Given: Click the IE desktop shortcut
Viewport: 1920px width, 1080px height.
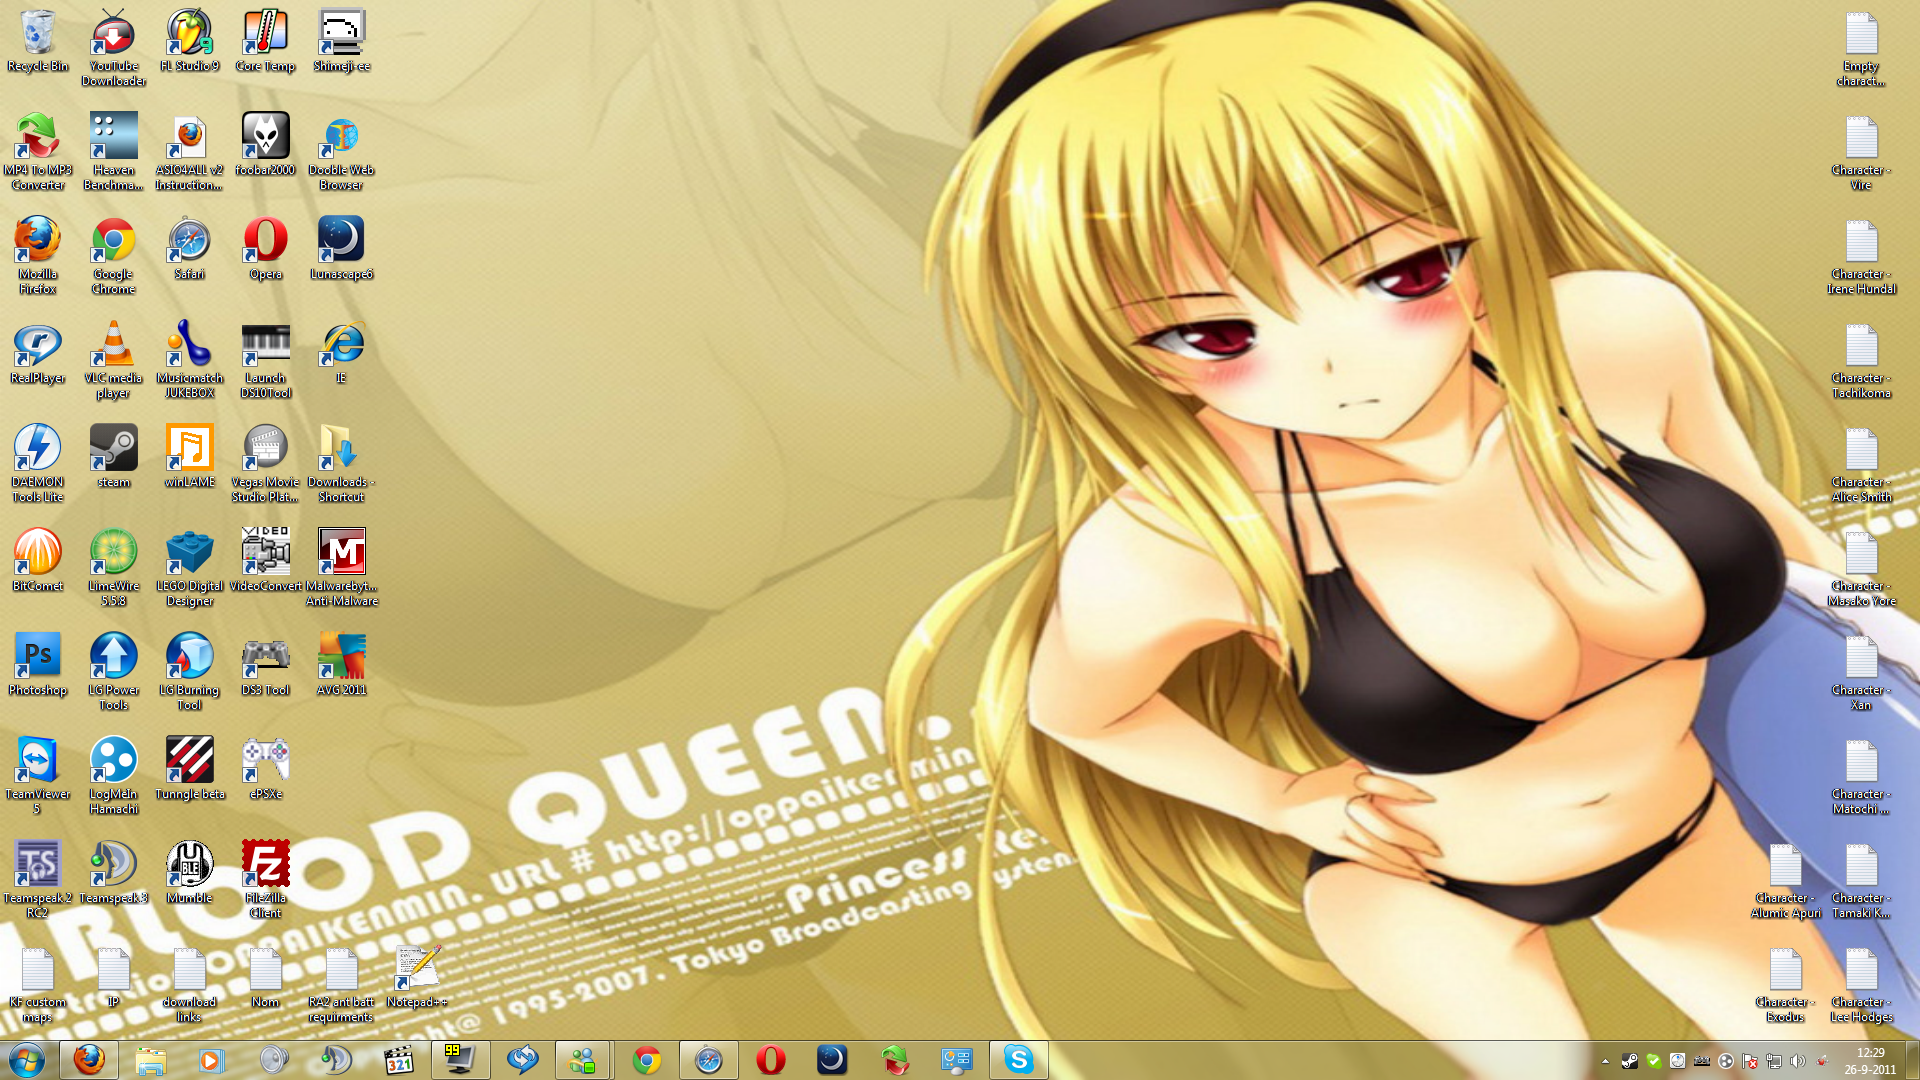Looking at the screenshot, I should click(x=342, y=353).
